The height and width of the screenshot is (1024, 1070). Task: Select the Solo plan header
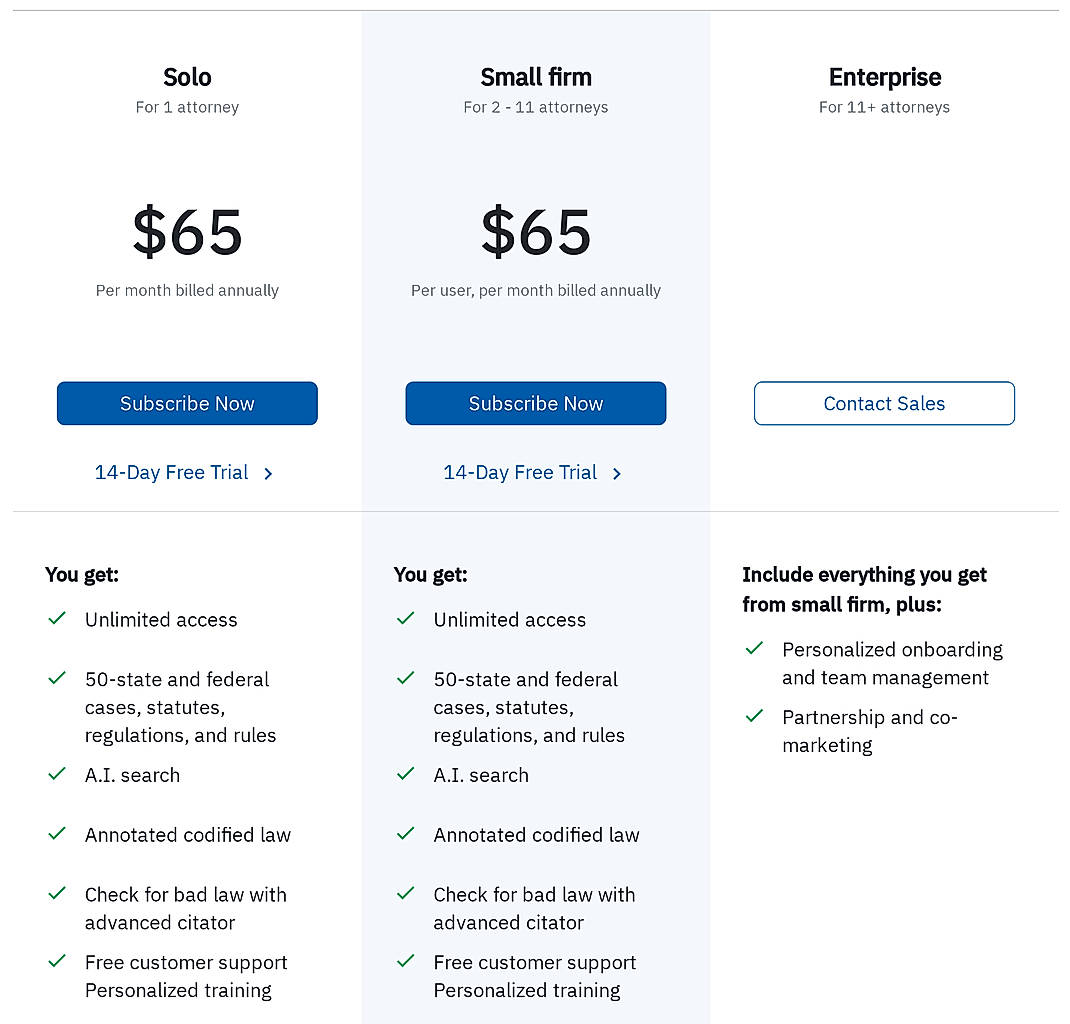[187, 77]
